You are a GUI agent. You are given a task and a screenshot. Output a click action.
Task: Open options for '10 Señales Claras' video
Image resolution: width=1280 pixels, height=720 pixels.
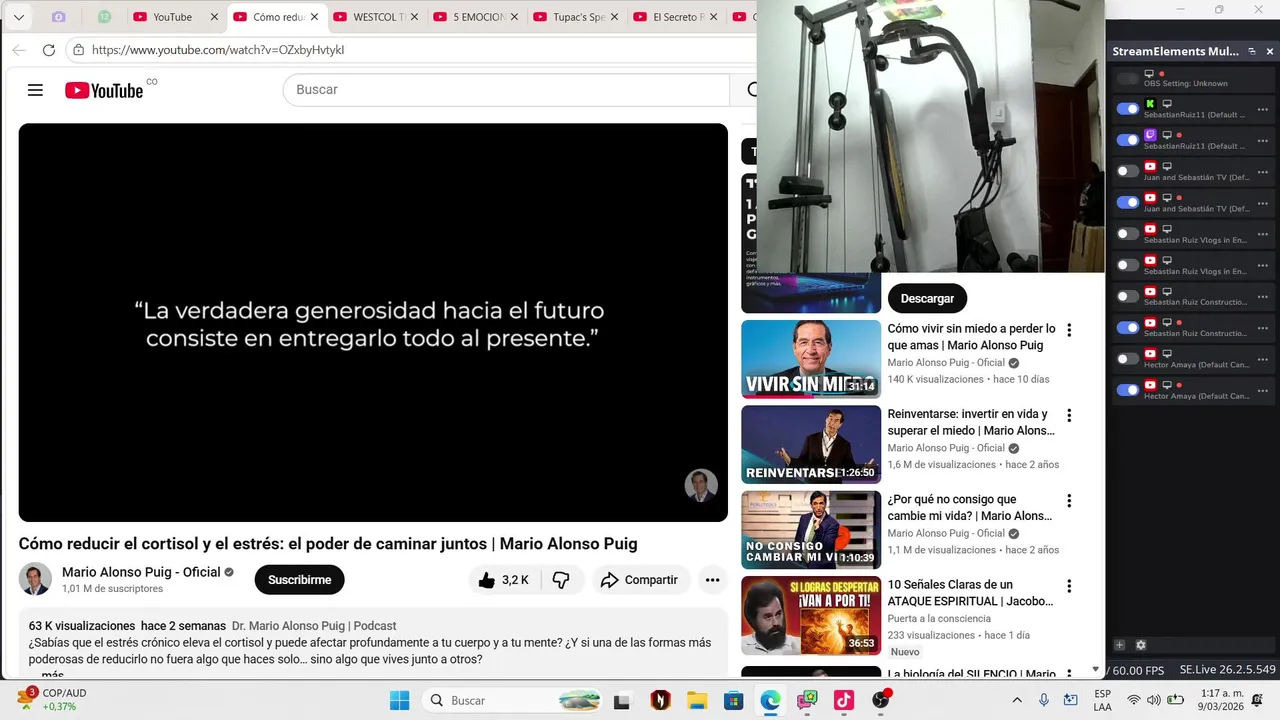pyautogui.click(x=1069, y=586)
